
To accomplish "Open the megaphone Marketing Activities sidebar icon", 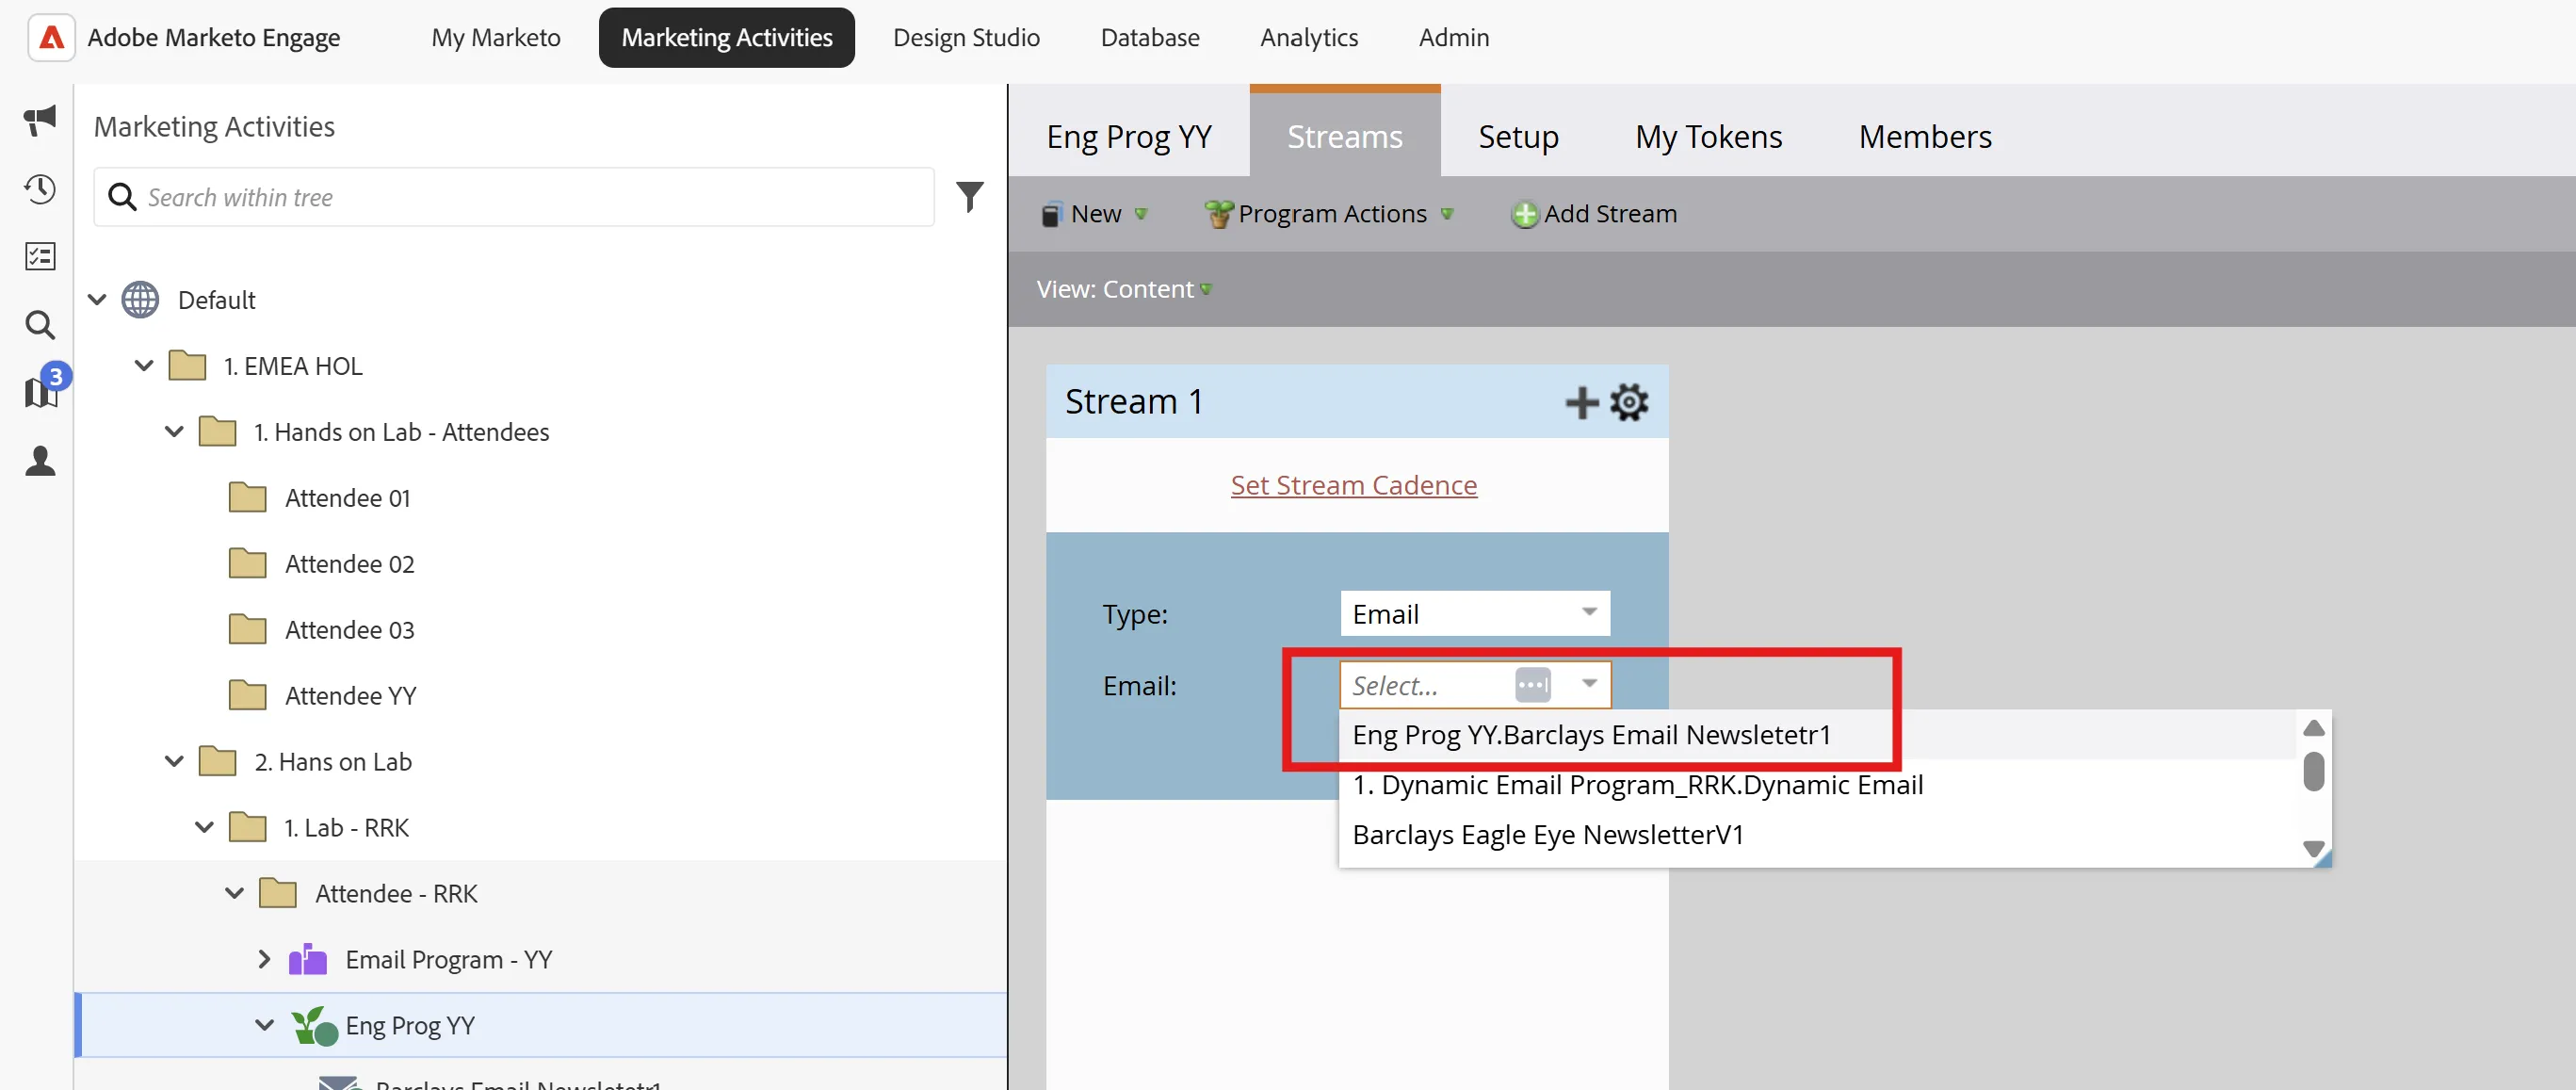I will [40, 120].
